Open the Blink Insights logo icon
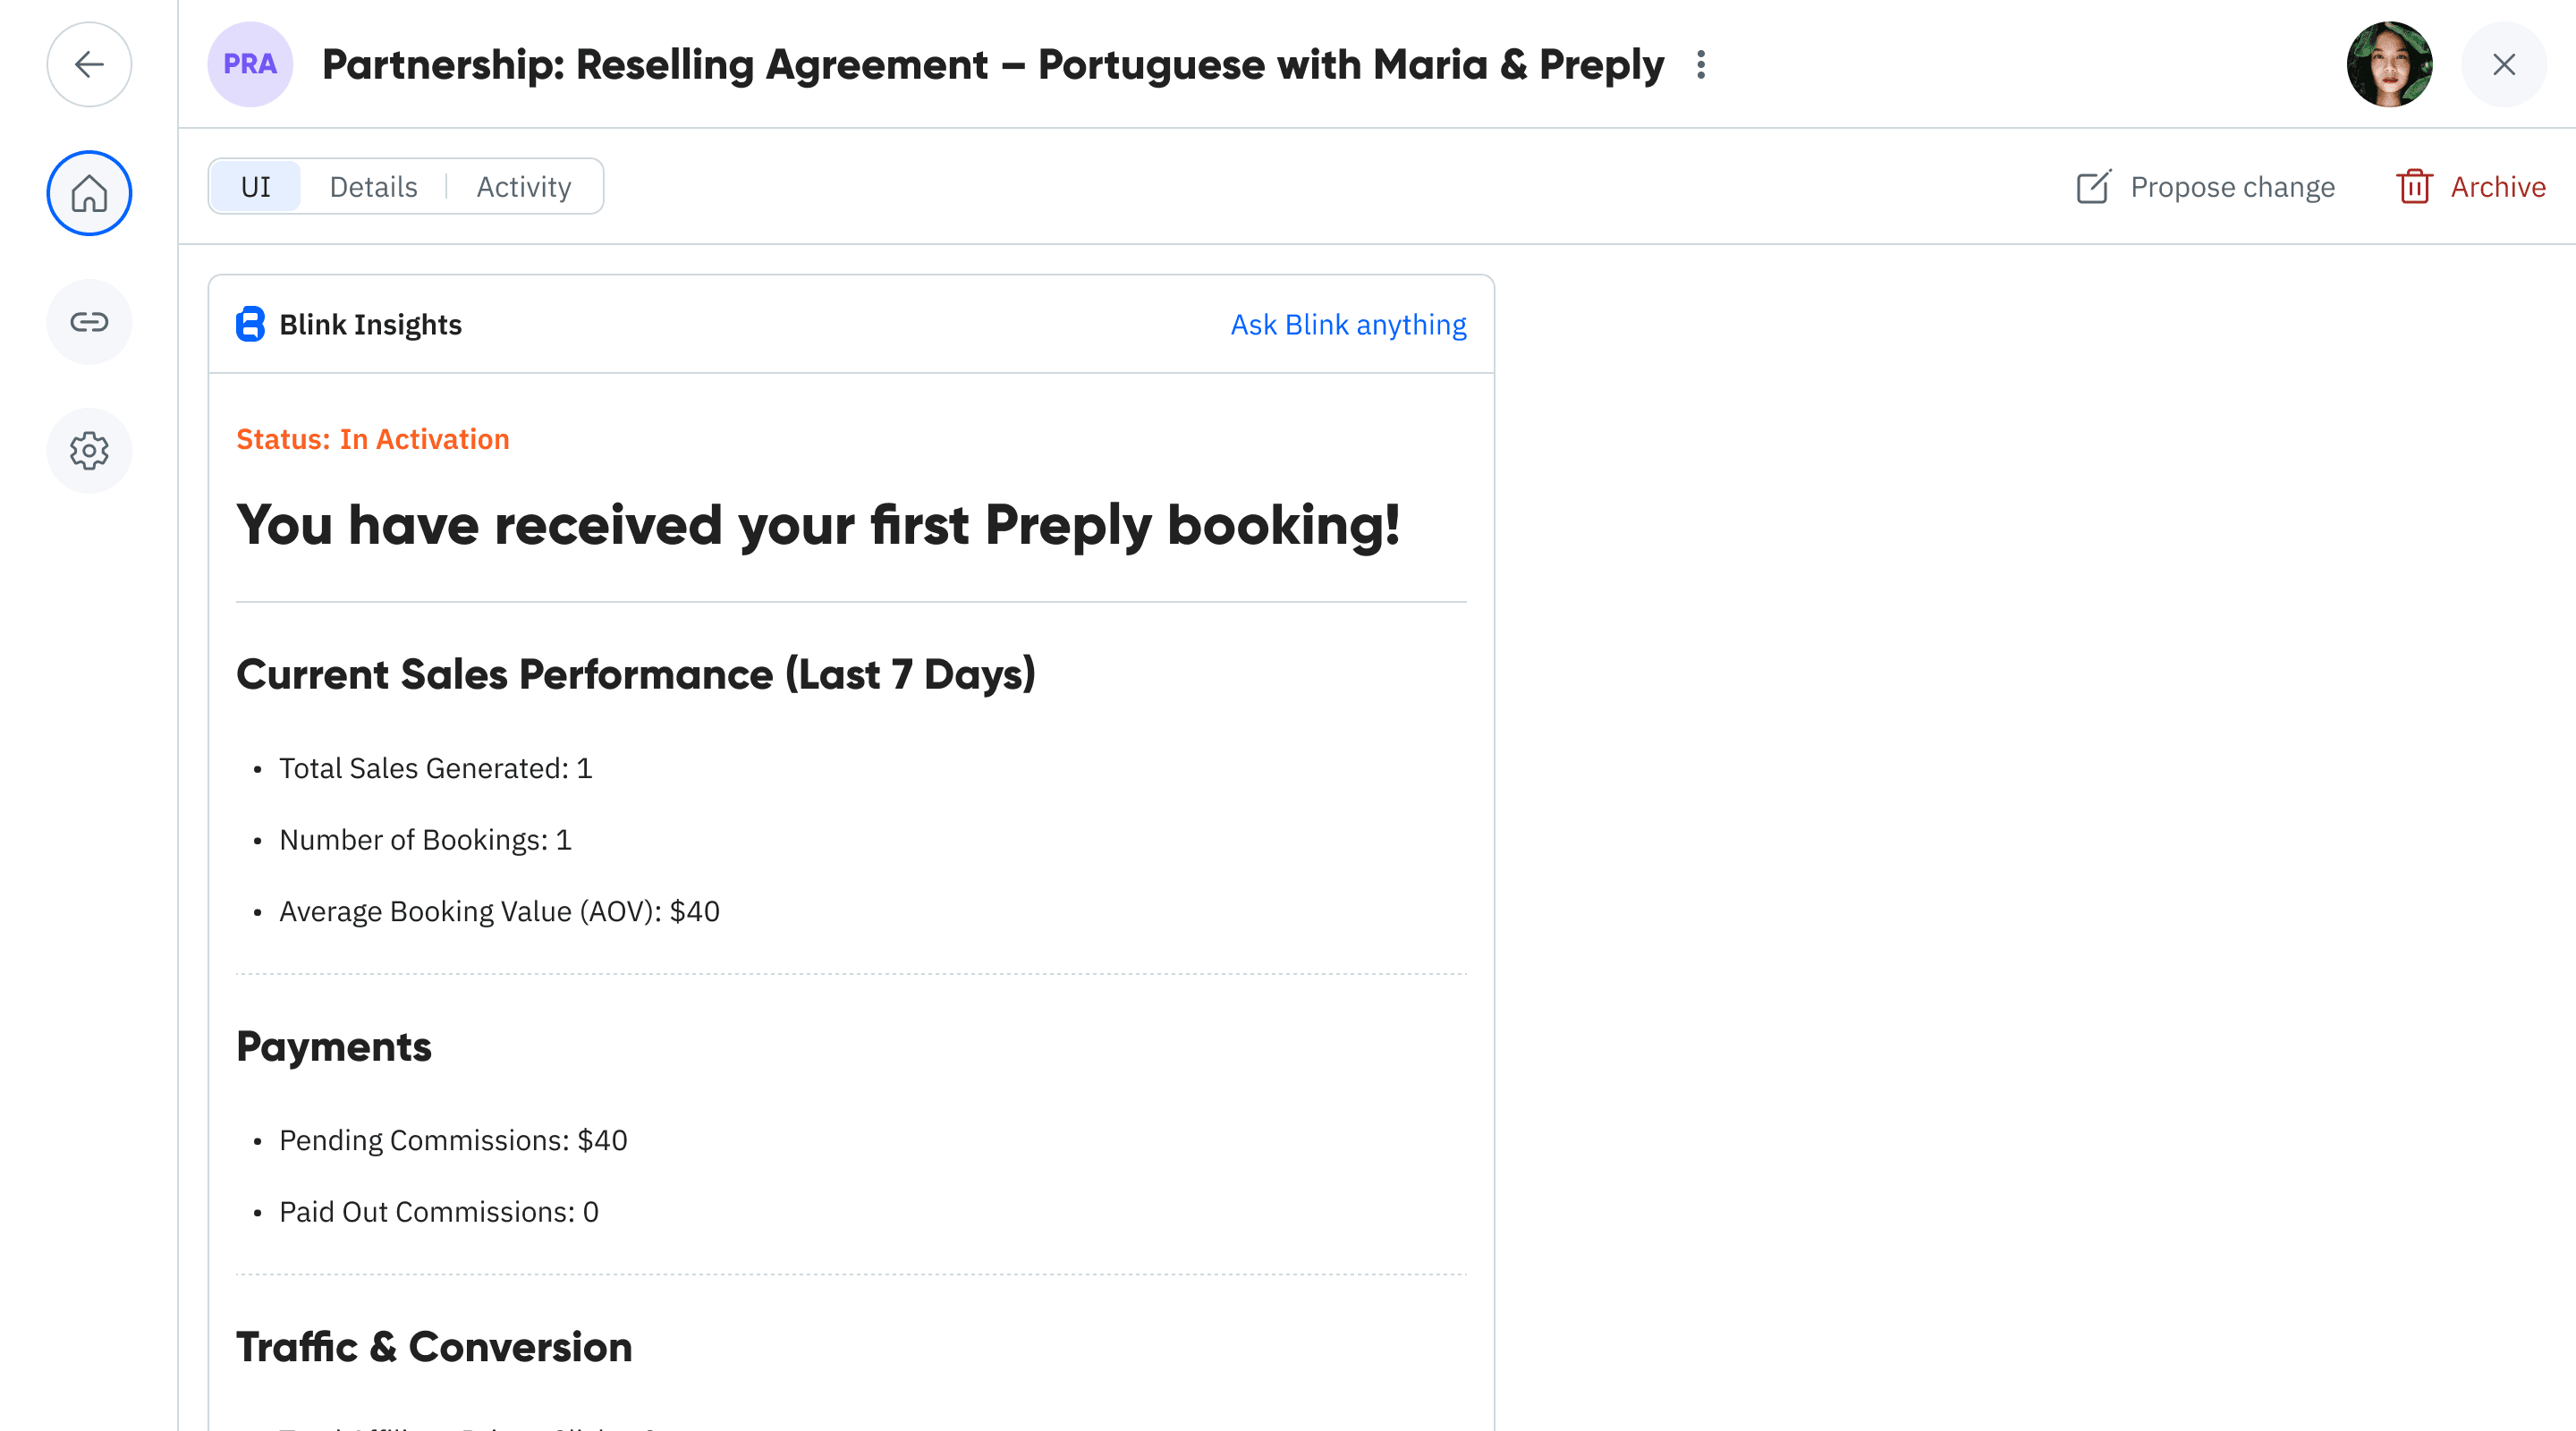The width and height of the screenshot is (2576, 1431). tap(249, 324)
